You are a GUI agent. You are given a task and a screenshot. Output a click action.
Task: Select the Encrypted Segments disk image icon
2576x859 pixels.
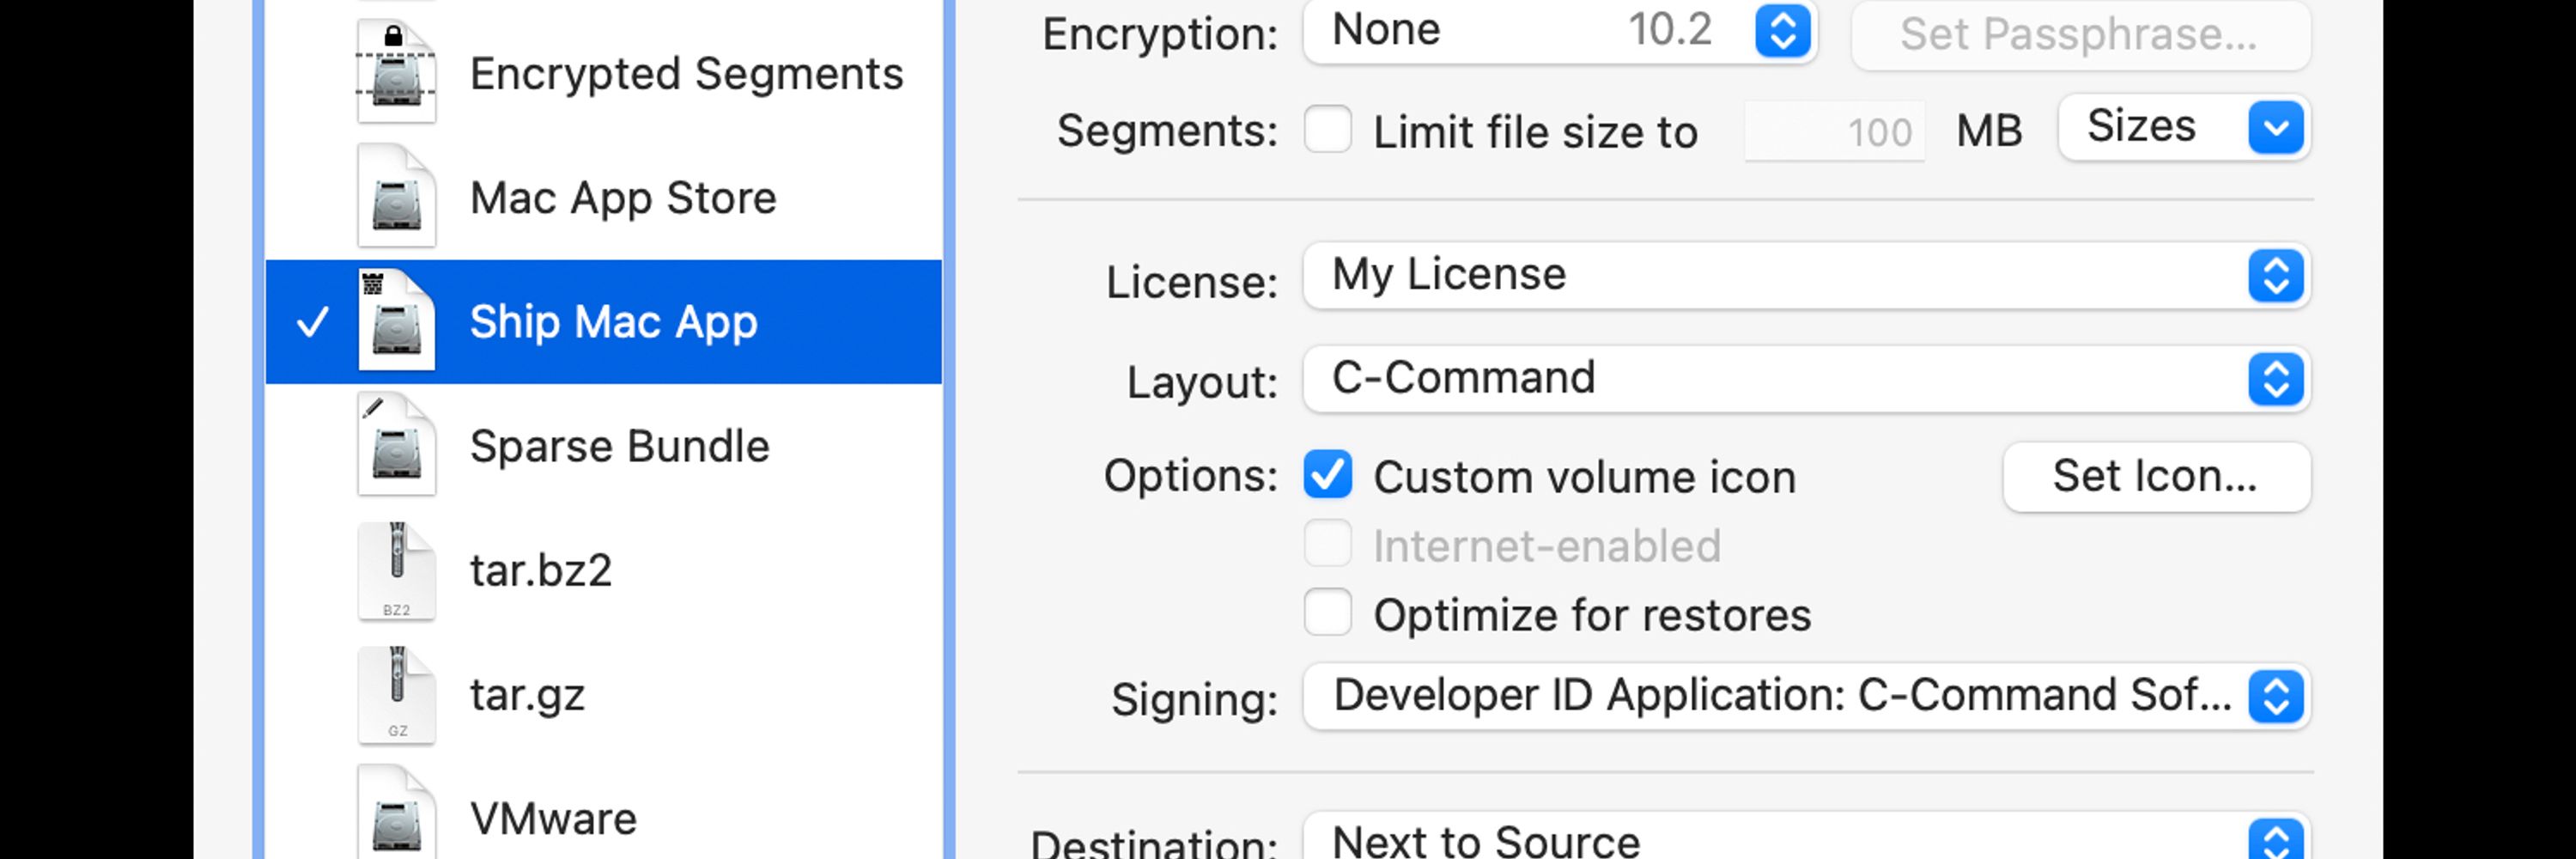coord(396,73)
